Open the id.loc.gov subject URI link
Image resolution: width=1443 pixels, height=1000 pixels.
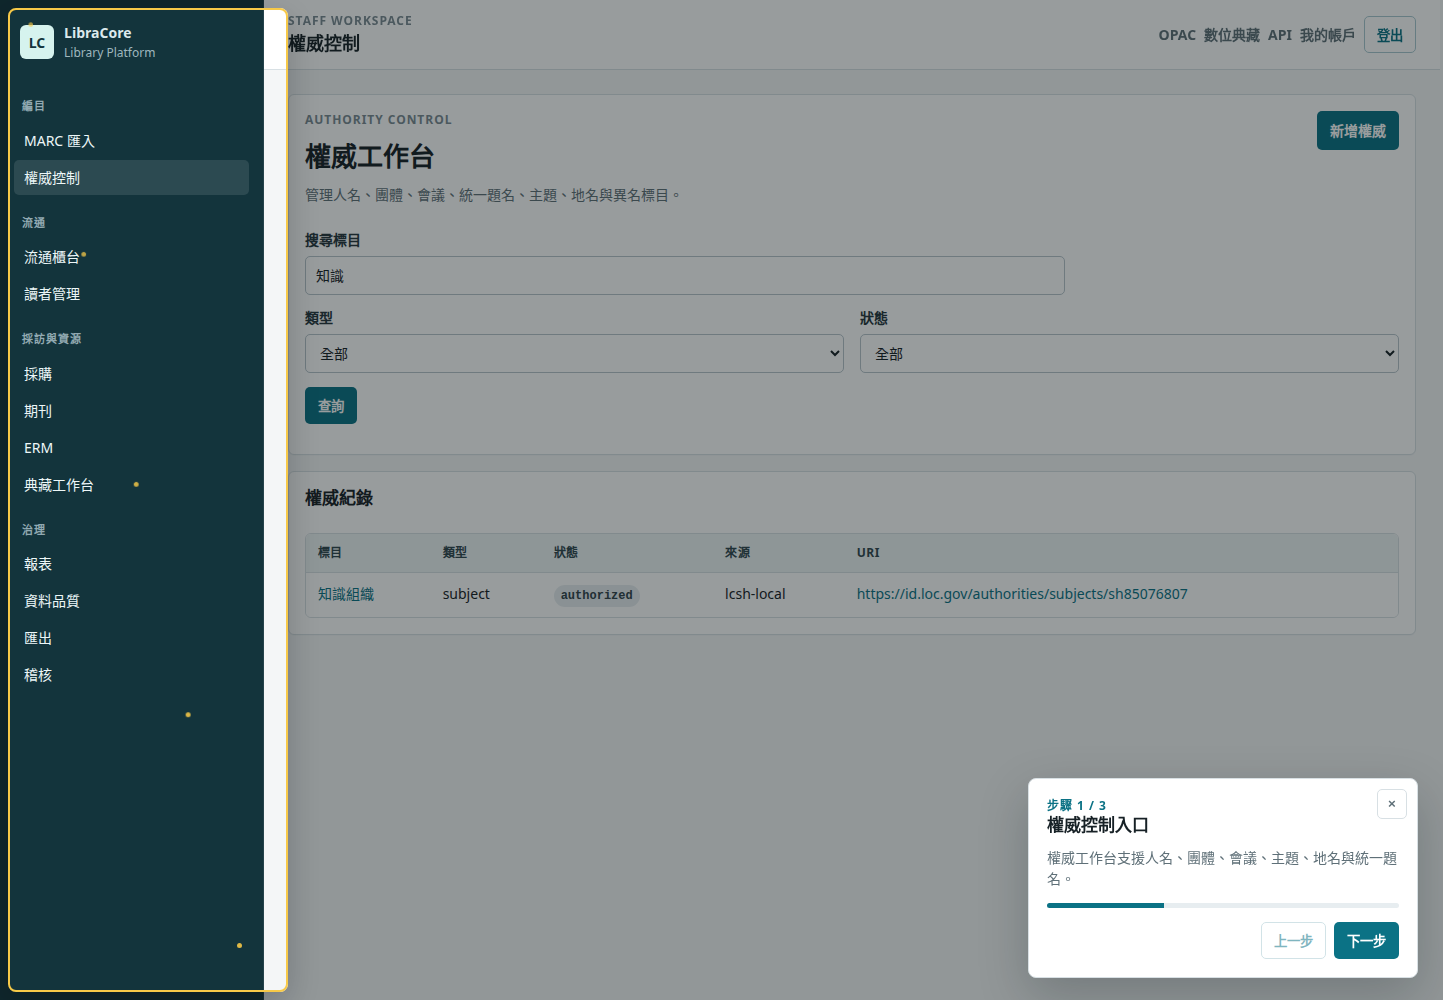pyautogui.click(x=1022, y=594)
